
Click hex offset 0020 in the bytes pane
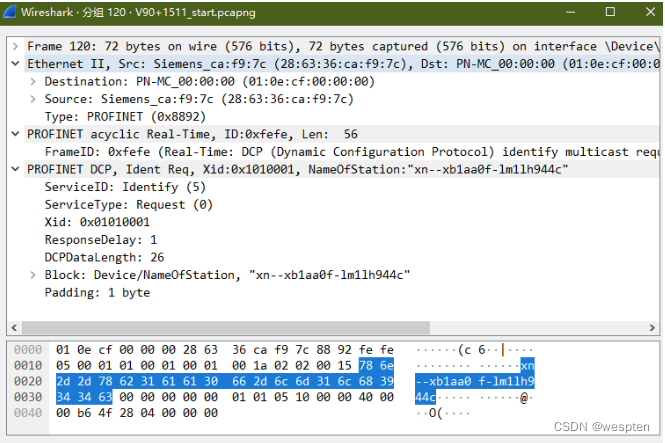28,381
